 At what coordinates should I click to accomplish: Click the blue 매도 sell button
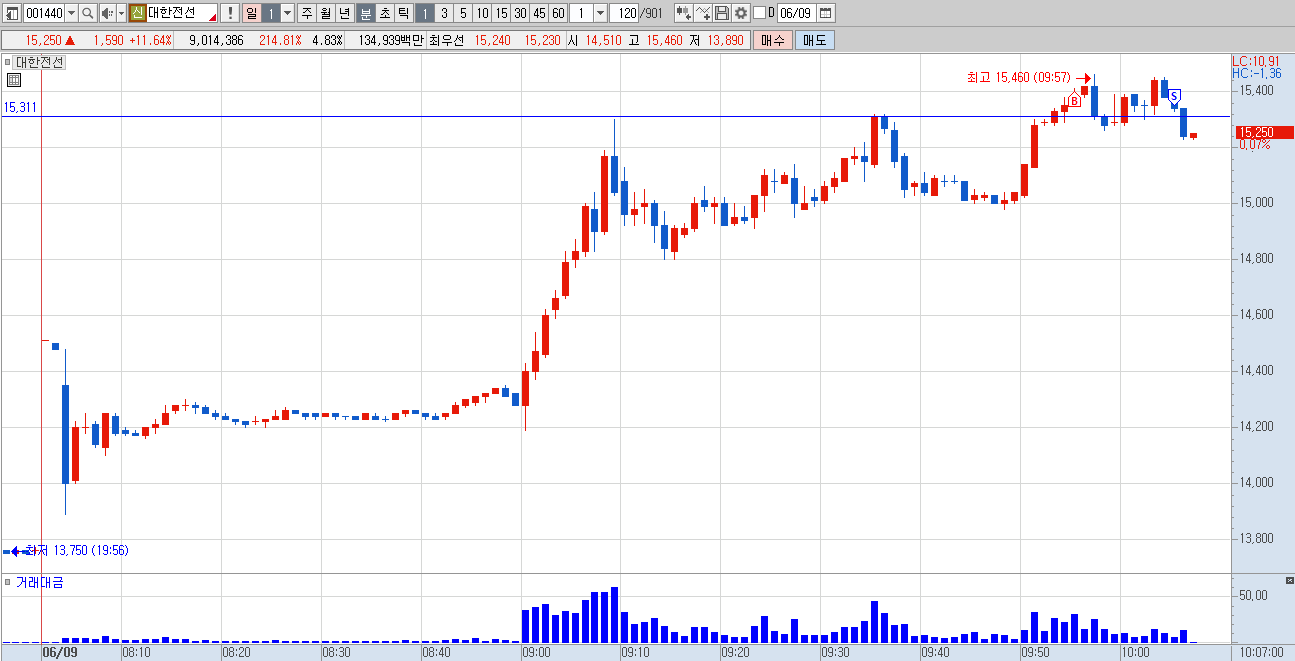814,40
